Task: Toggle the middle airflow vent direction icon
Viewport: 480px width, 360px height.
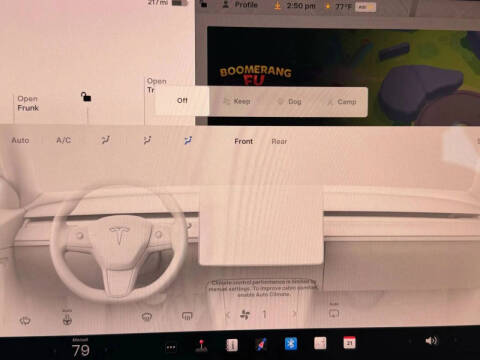Action: coord(147,140)
